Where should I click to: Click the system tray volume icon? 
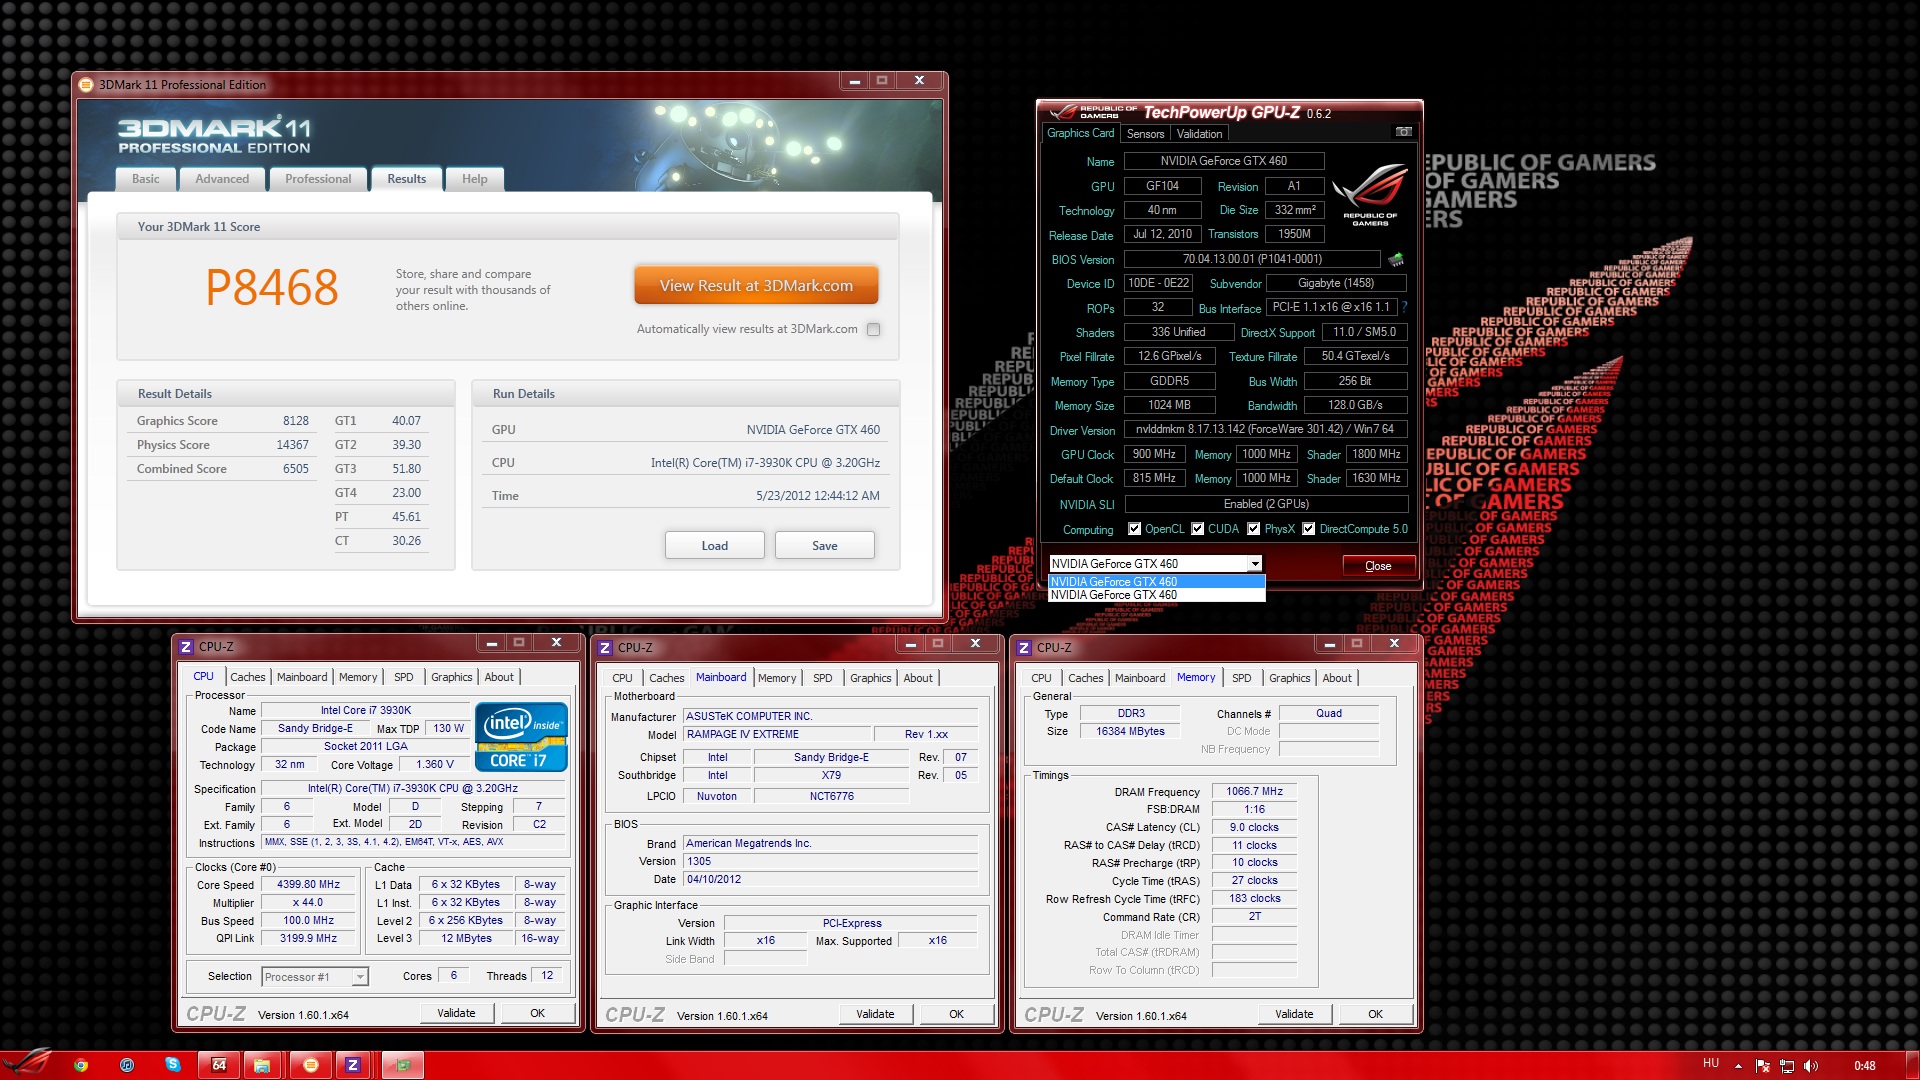coord(1810,1066)
